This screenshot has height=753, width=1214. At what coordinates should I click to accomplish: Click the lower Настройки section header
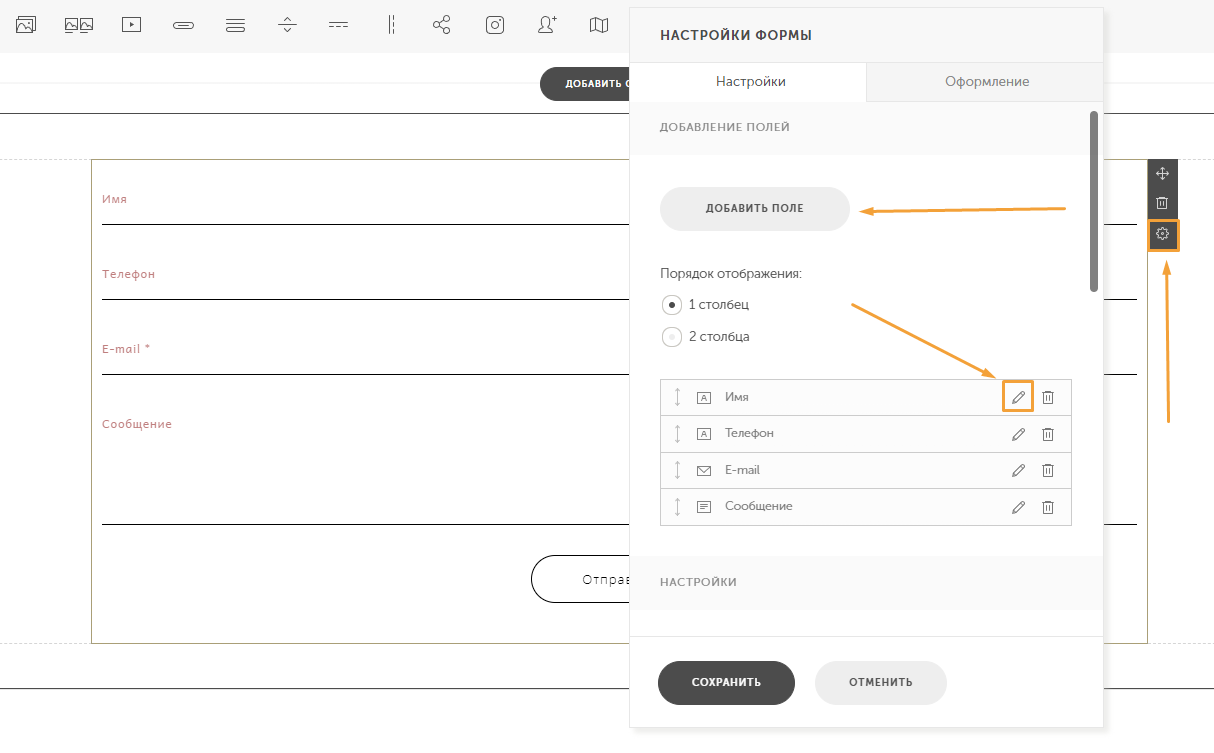[698, 582]
